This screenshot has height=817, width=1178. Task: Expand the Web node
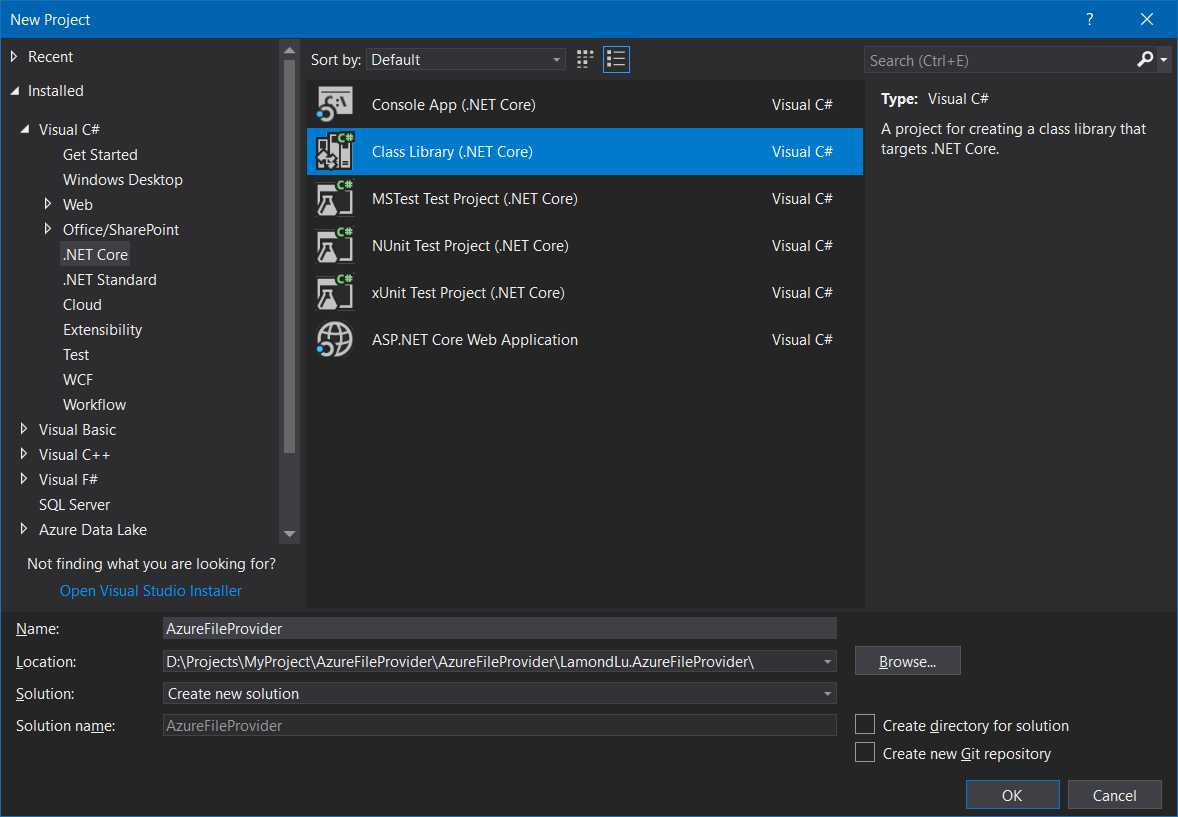tap(48, 204)
